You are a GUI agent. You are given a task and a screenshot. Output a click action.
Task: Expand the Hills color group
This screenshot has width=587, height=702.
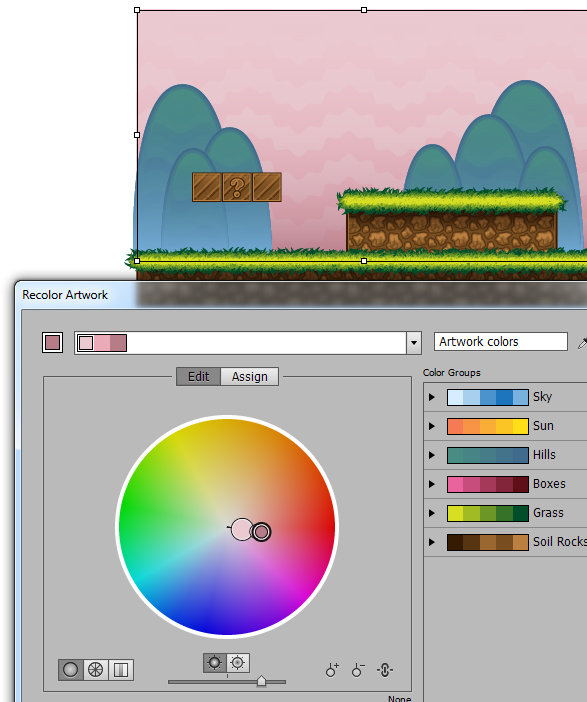tap(432, 455)
